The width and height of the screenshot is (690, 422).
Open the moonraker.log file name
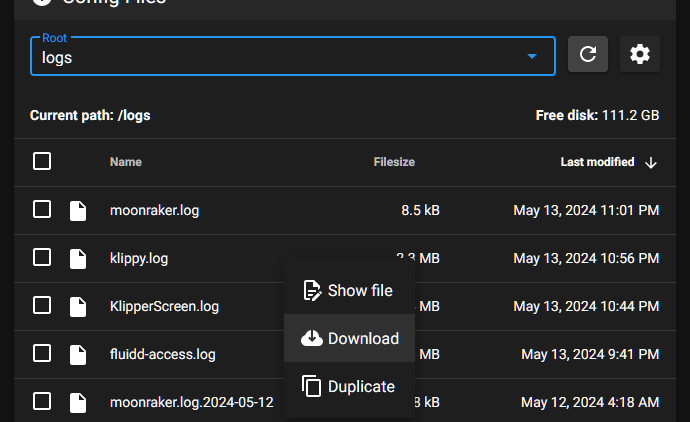coord(154,210)
